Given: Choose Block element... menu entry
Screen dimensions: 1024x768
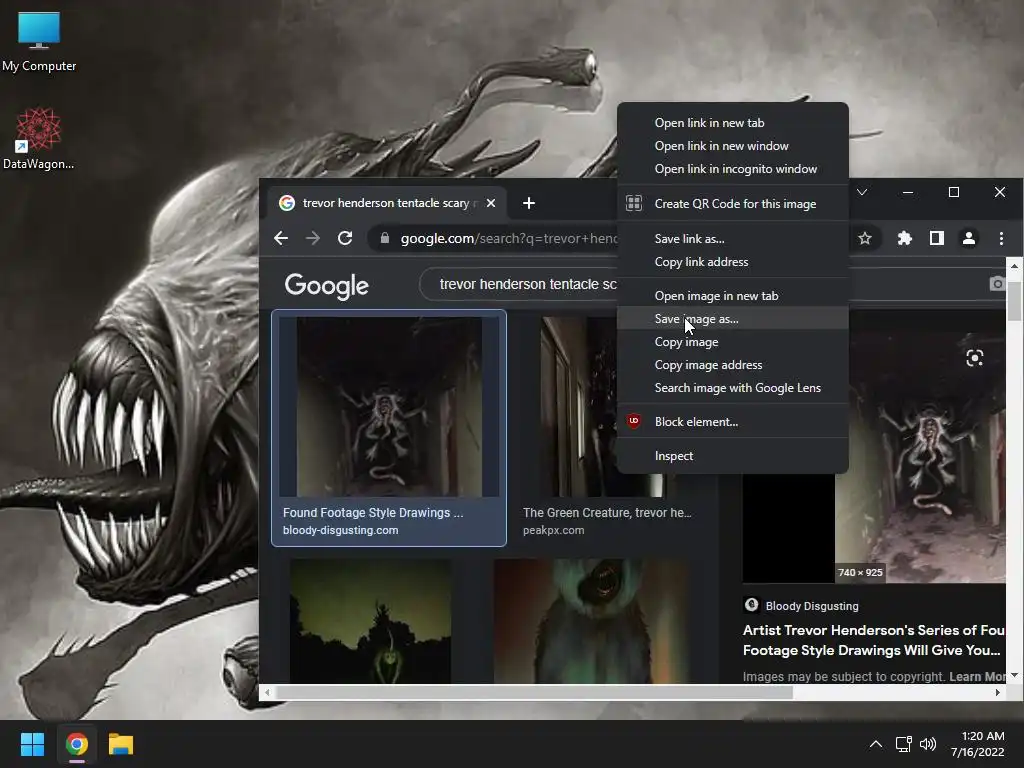Looking at the screenshot, I should 733,422.
